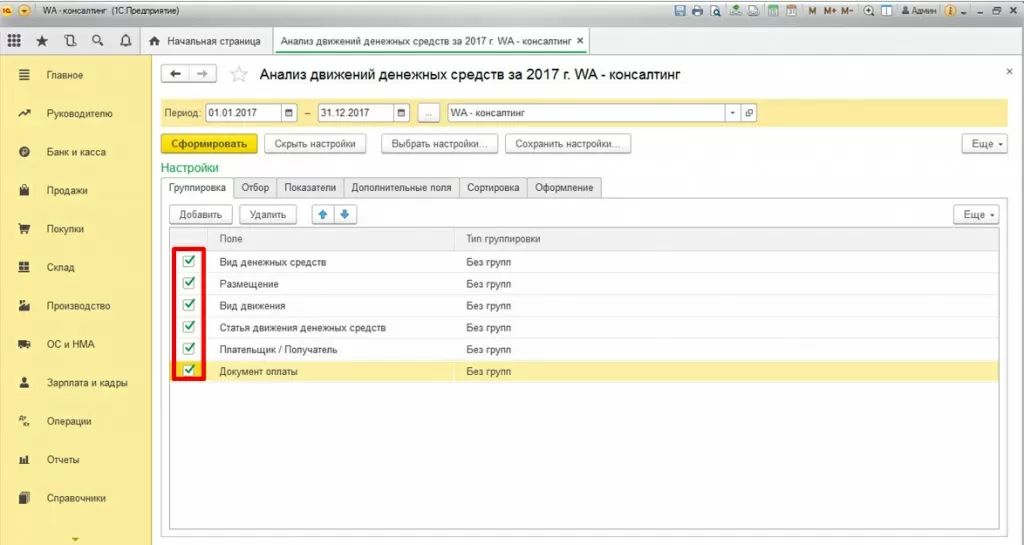1024x545 pixels.
Task: Switch to the Сортировка tab
Action: click(x=493, y=187)
